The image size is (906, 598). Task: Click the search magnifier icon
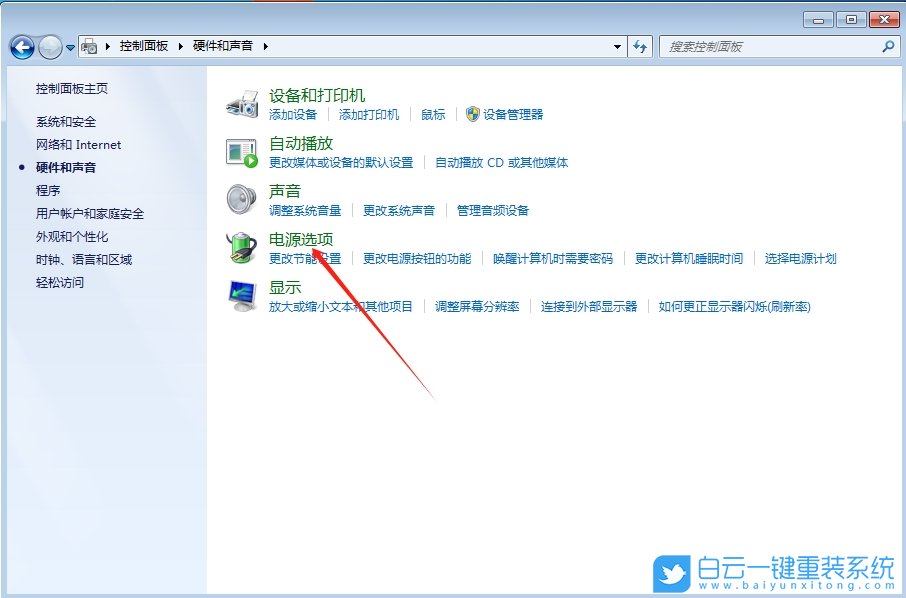[890, 46]
